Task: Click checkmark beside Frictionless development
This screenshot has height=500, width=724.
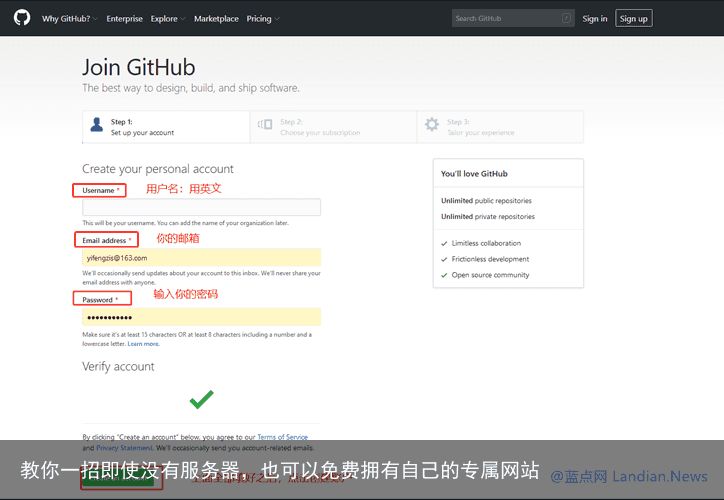Action: tap(444, 259)
